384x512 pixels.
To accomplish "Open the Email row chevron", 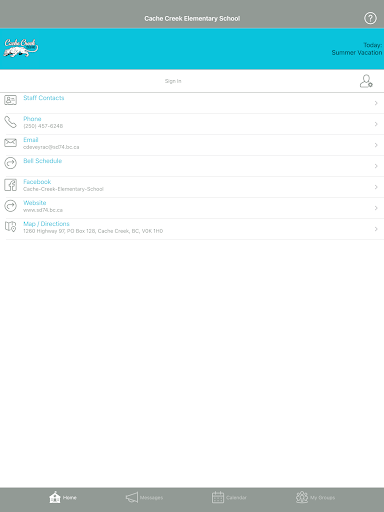I will pos(376,145).
